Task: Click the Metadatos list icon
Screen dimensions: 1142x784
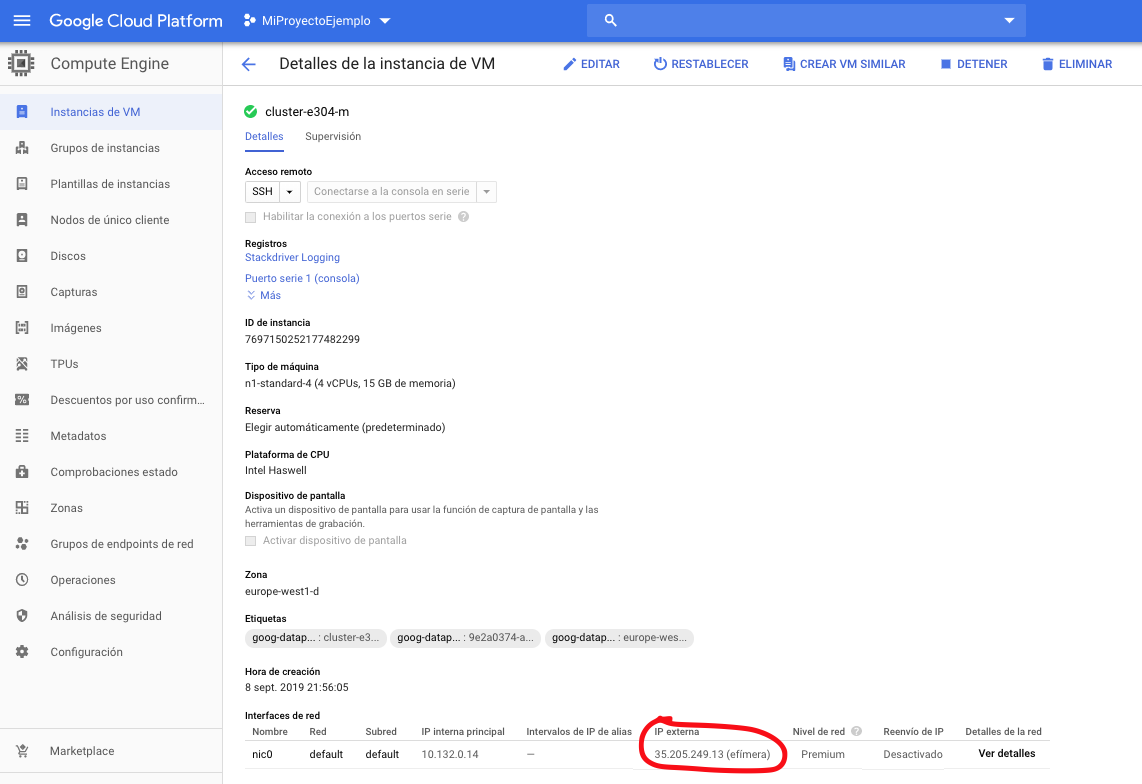Action: (22, 436)
